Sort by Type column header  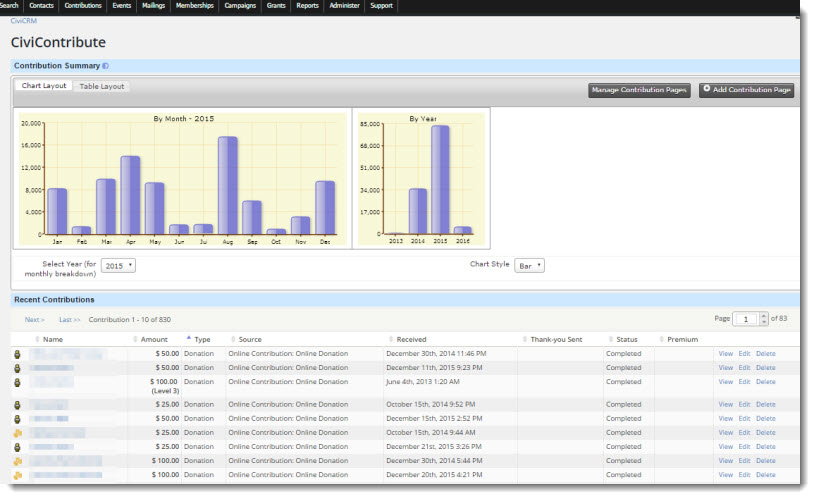tap(202, 339)
